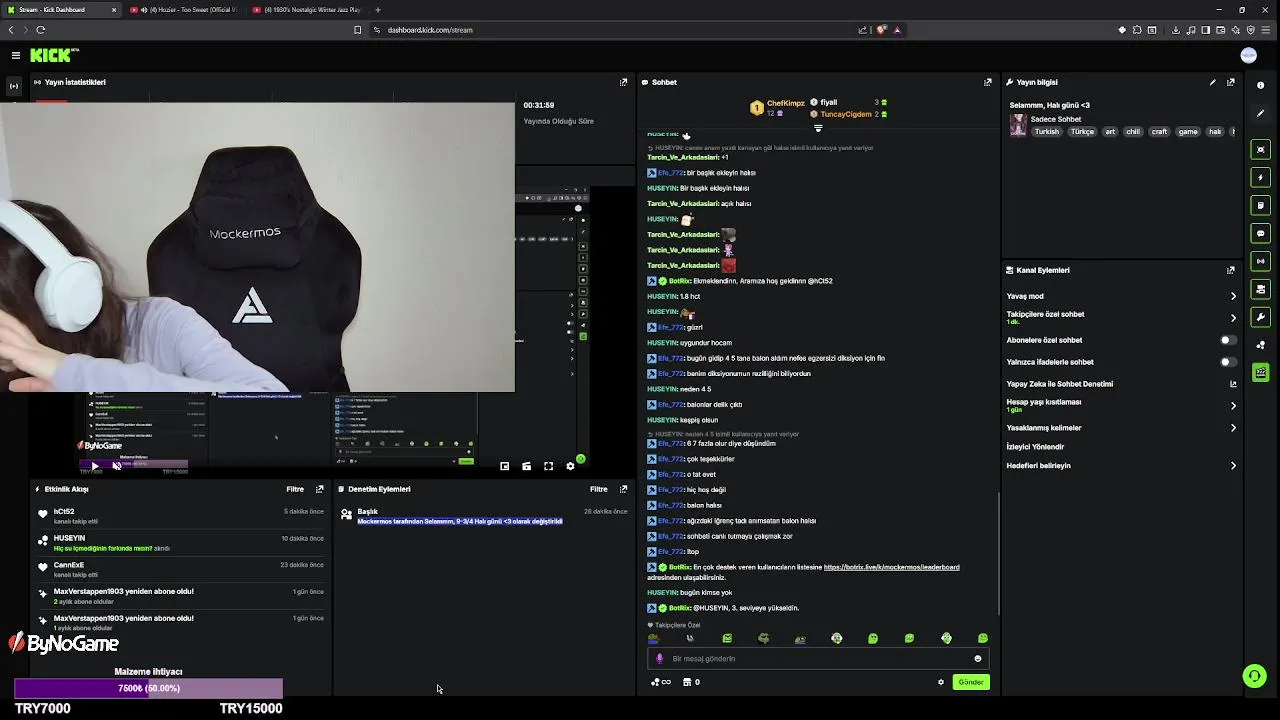Expand the chat leaderboard dropdown arrow
Image resolution: width=1280 pixels, height=720 pixels.
tap(818, 128)
